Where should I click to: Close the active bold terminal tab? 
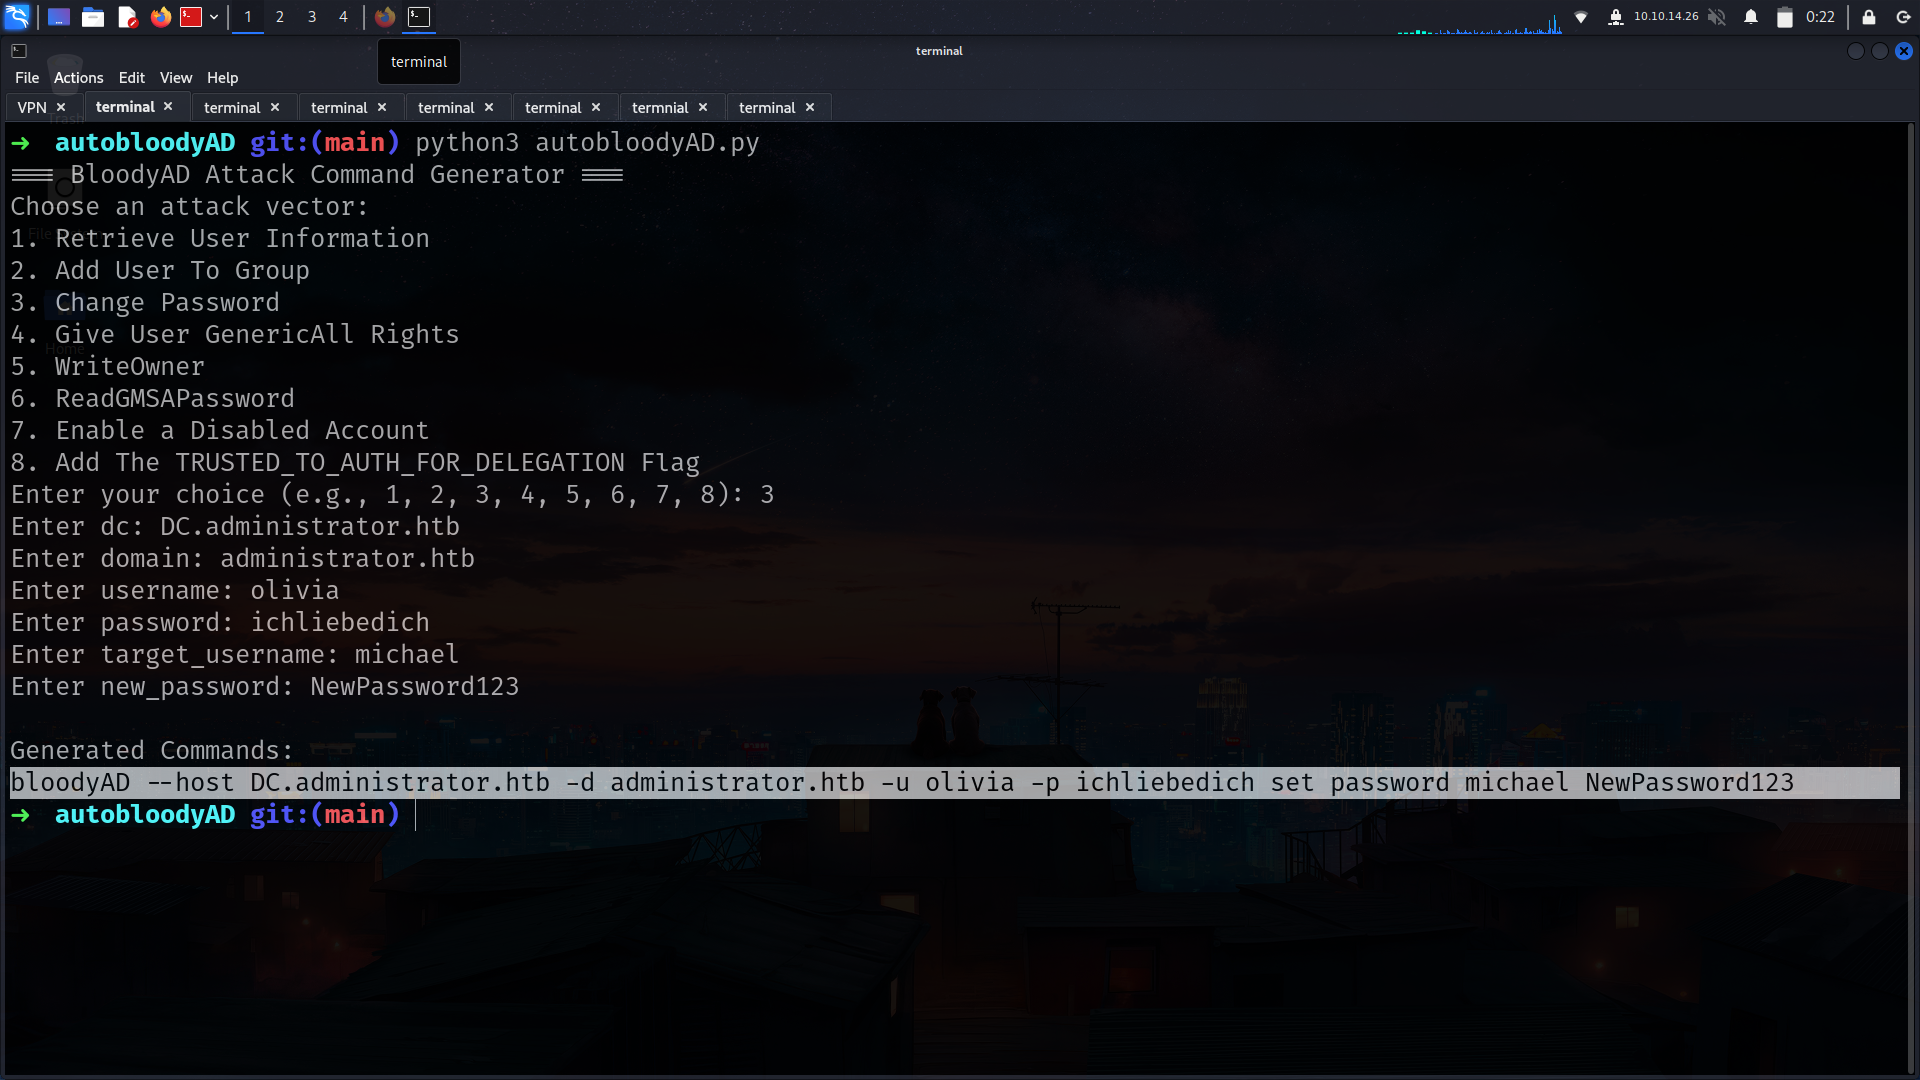pyautogui.click(x=168, y=106)
